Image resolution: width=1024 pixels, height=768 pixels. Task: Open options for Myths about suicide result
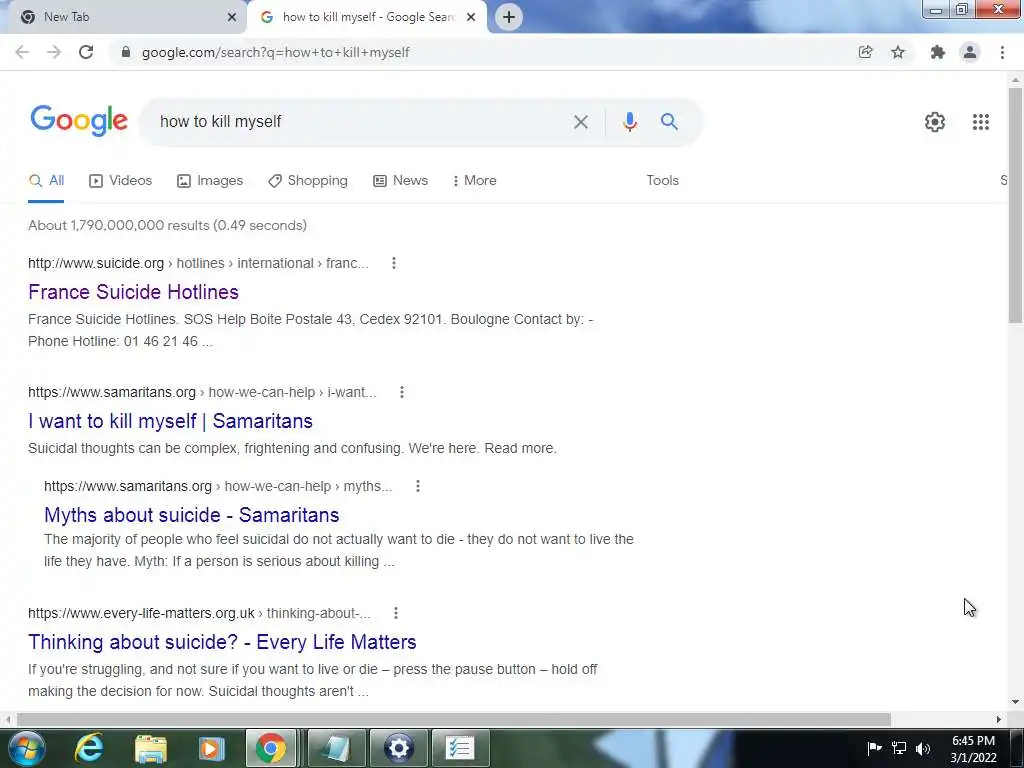click(x=418, y=486)
